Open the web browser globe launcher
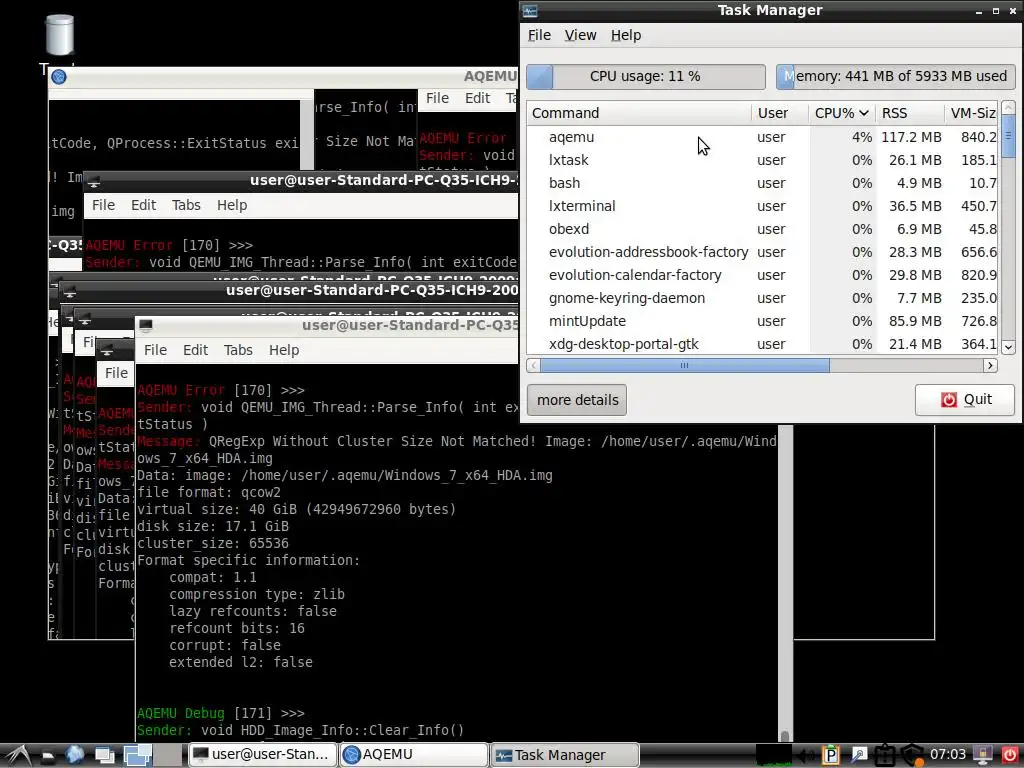 [x=74, y=755]
